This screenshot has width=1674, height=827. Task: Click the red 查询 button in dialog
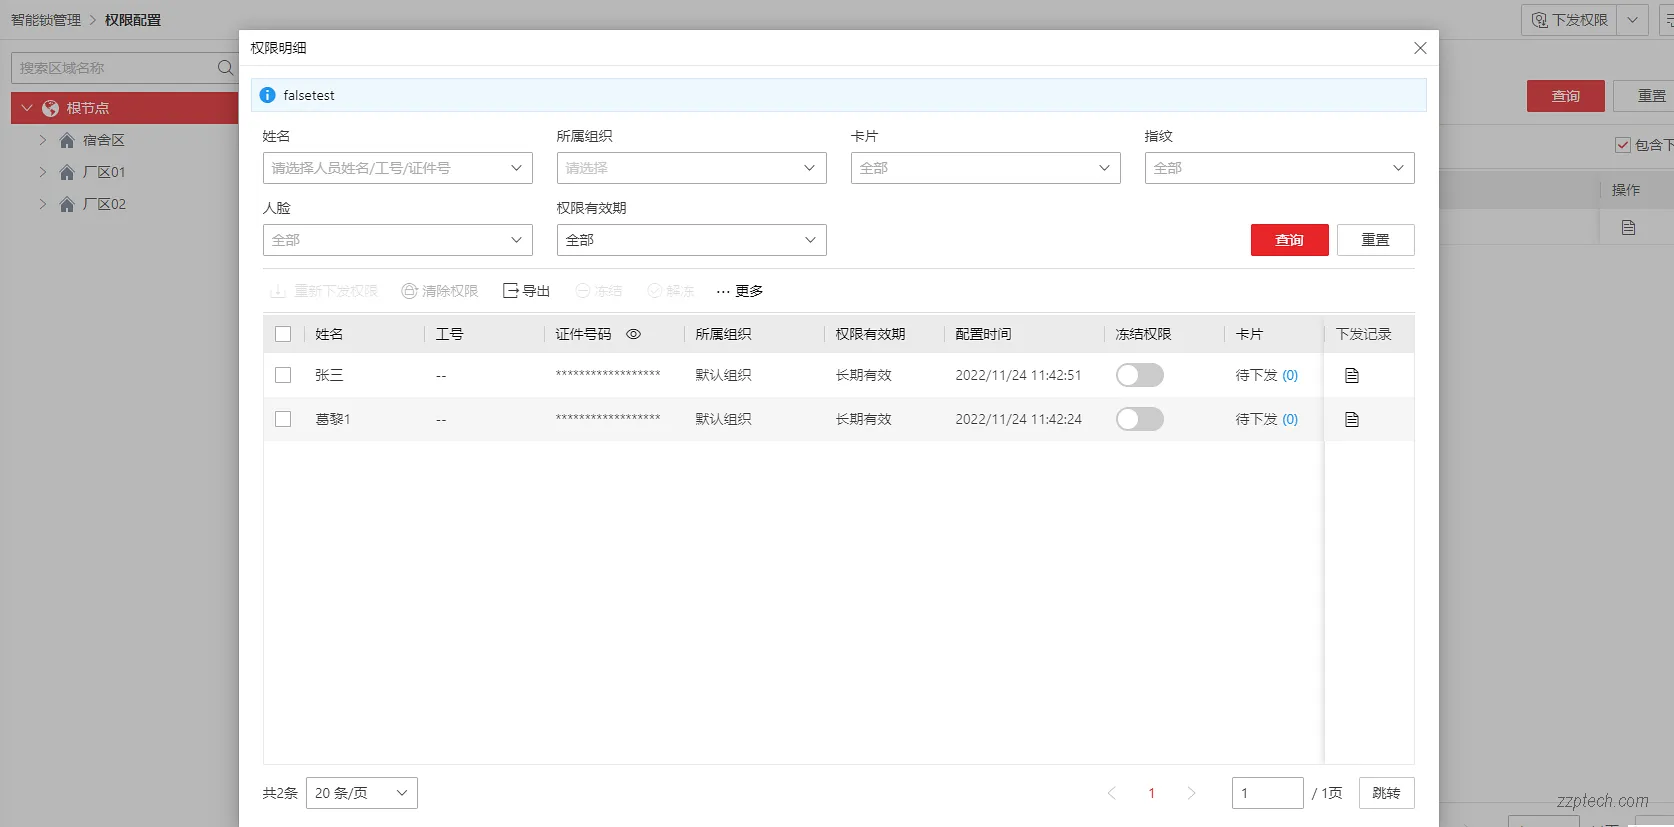pos(1289,240)
